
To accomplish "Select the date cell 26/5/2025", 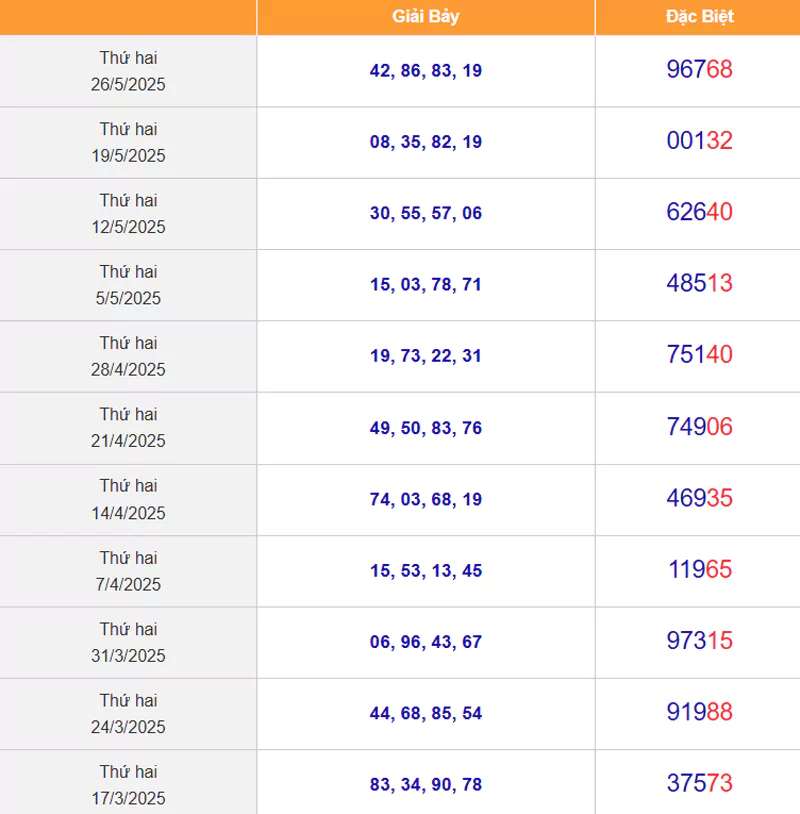I will (128, 71).
